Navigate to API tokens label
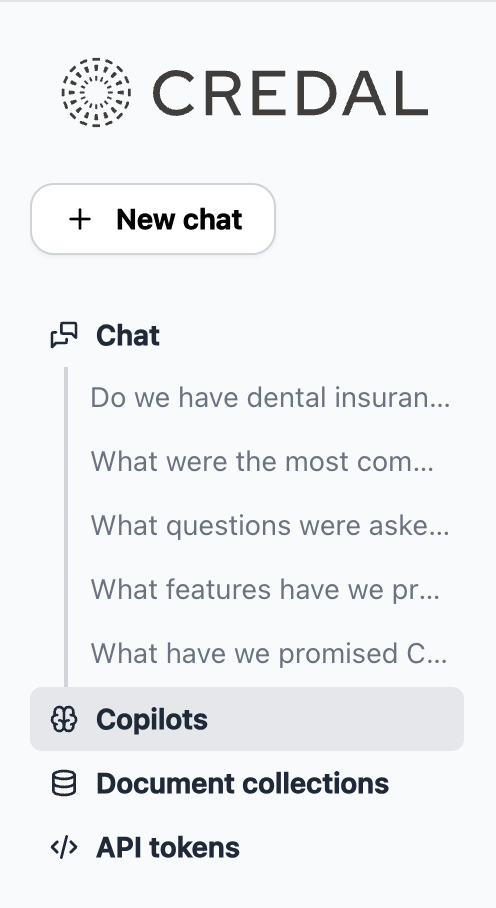The height and width of the screenshot is (908, 496). 168,847
